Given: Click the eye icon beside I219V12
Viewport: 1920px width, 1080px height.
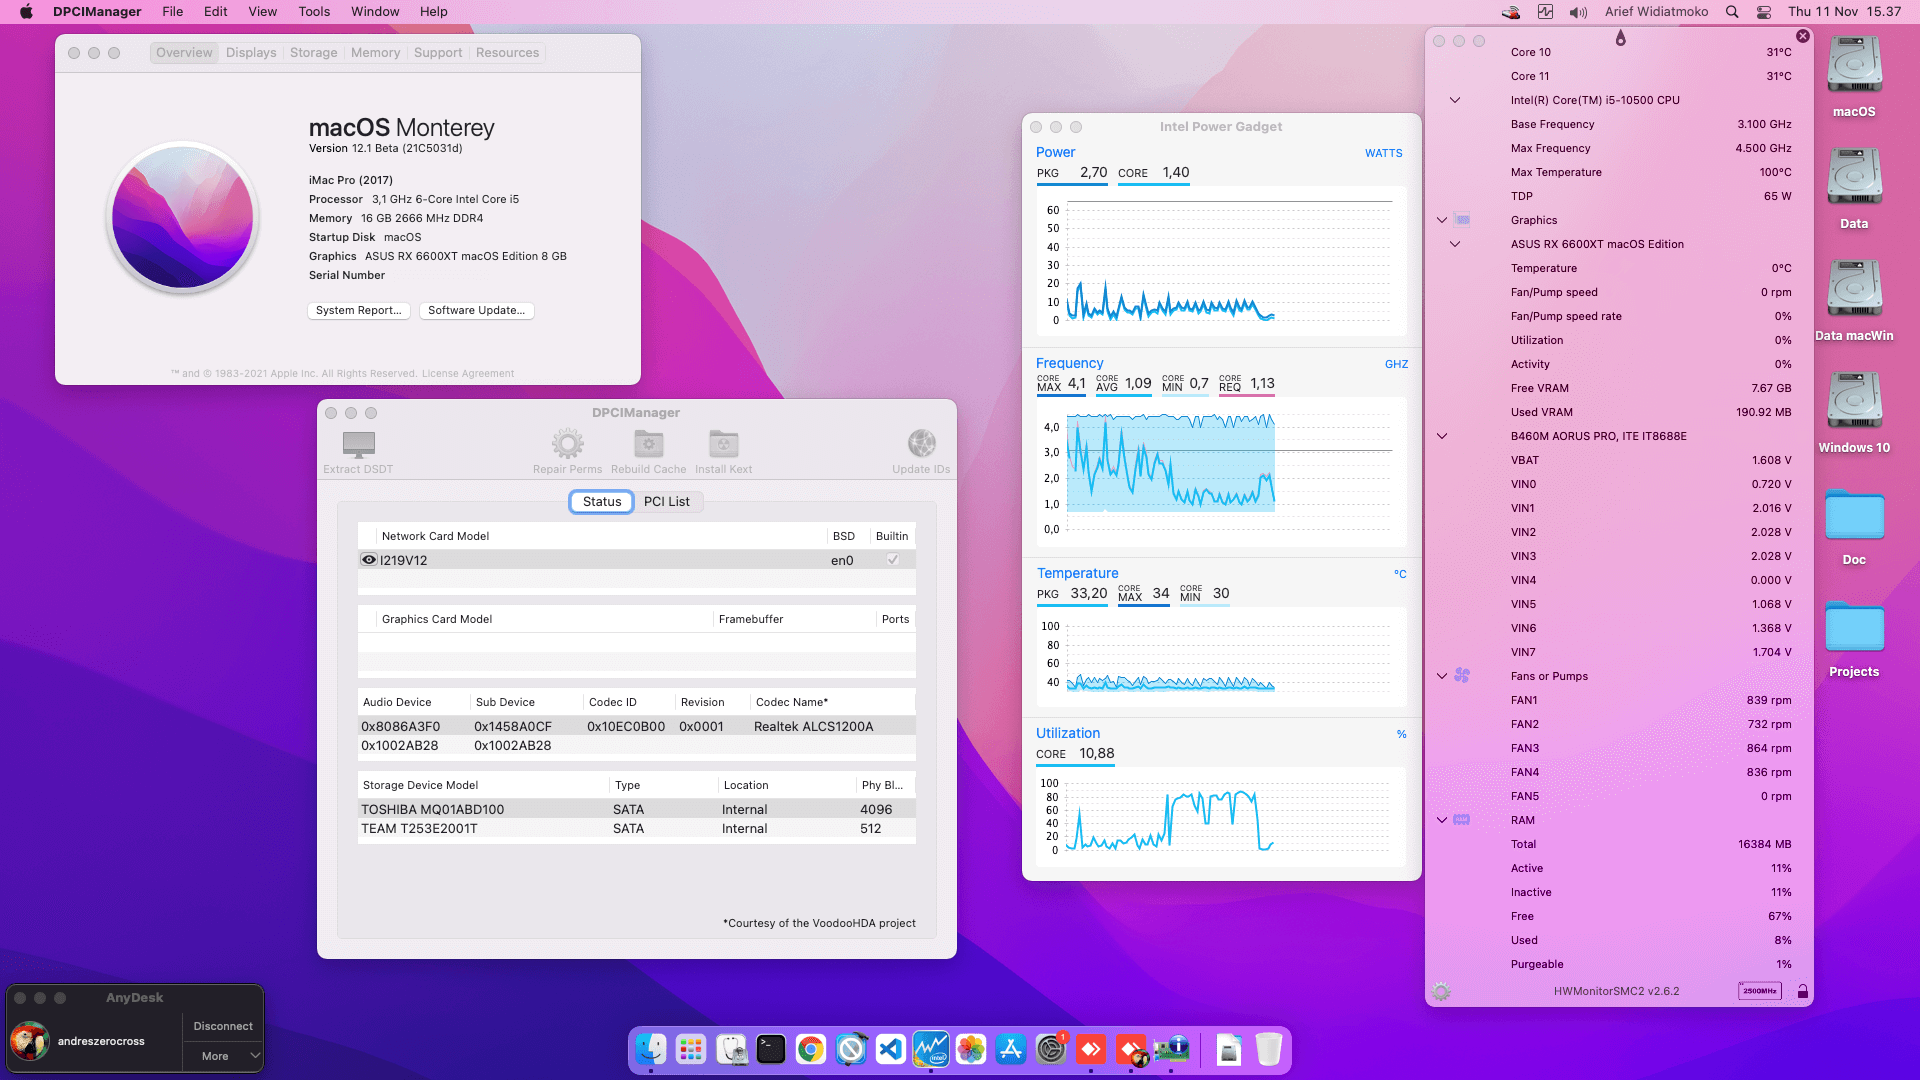Looking at the screenshot, I should pos(369,560).
